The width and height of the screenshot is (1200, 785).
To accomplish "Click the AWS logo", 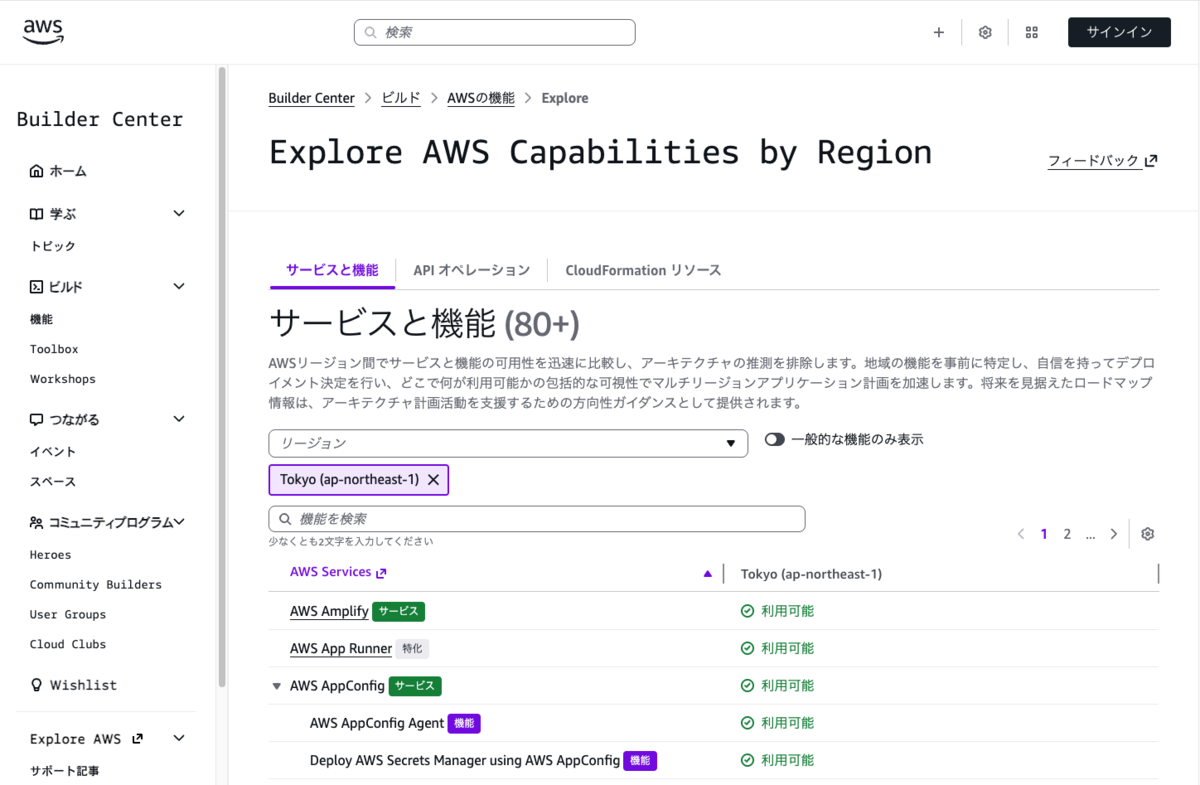I will point(43,33).
